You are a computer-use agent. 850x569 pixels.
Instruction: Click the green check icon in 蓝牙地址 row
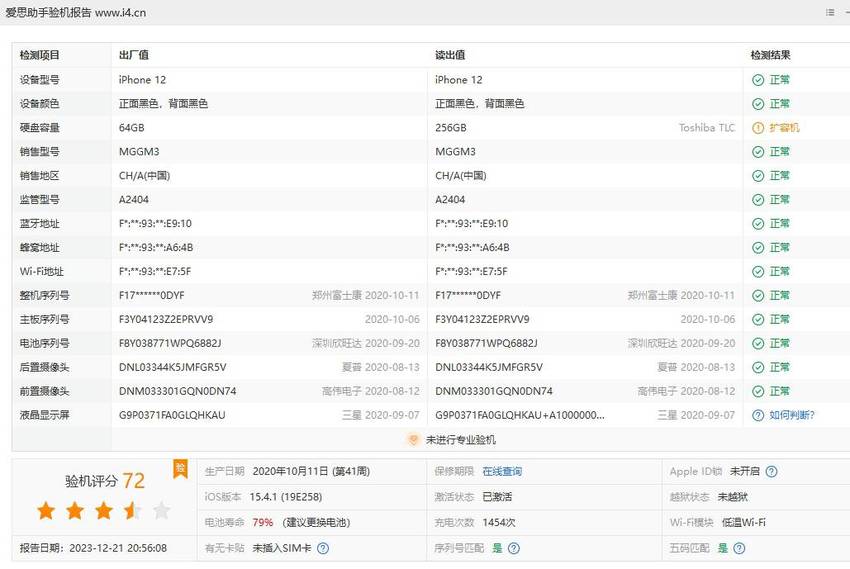758,224
